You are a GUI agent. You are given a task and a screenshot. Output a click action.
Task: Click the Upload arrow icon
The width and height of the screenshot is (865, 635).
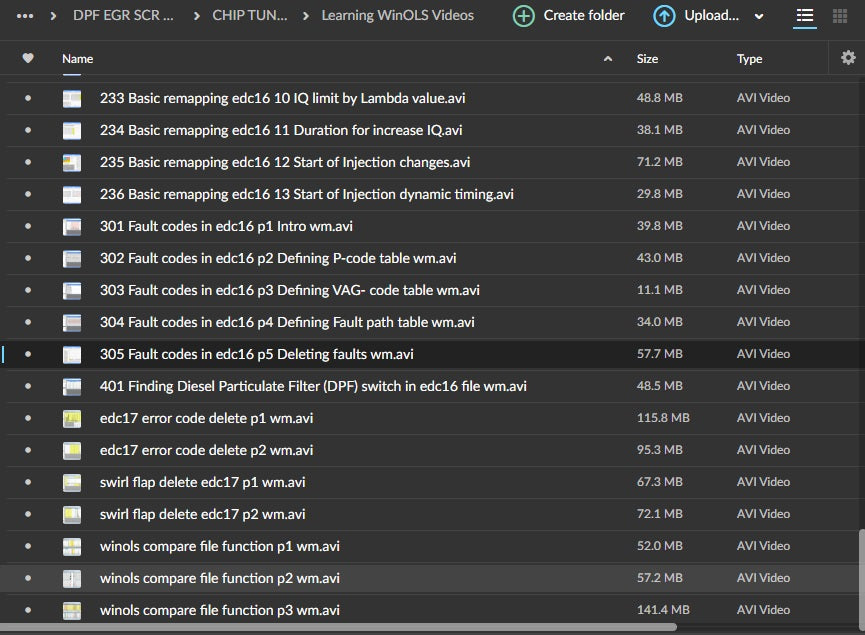[x=664, y=16]
